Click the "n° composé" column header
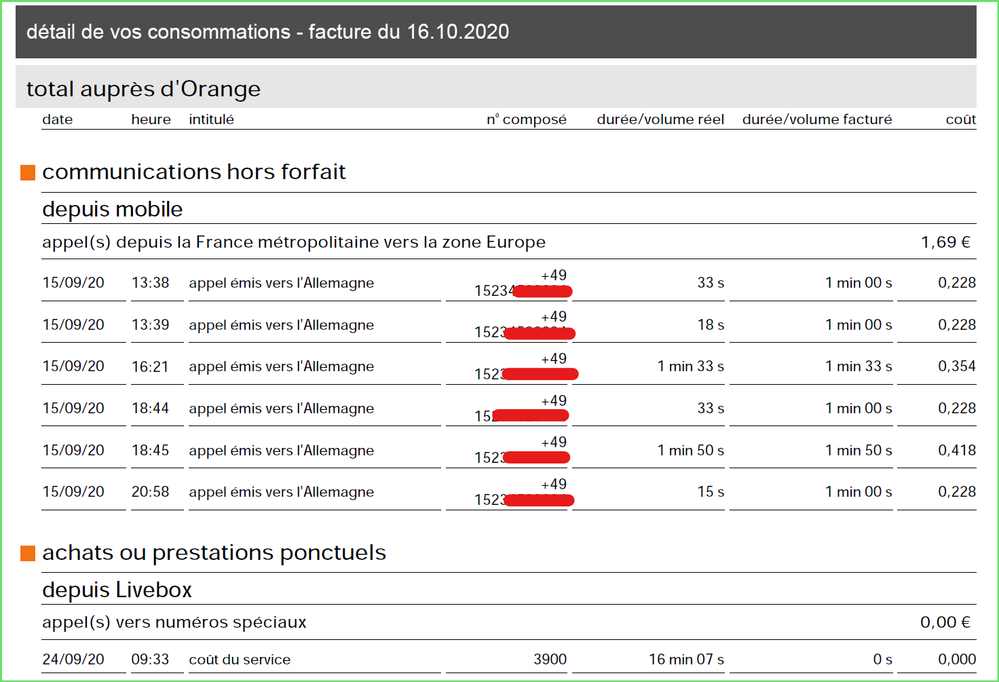 point(526,120)
